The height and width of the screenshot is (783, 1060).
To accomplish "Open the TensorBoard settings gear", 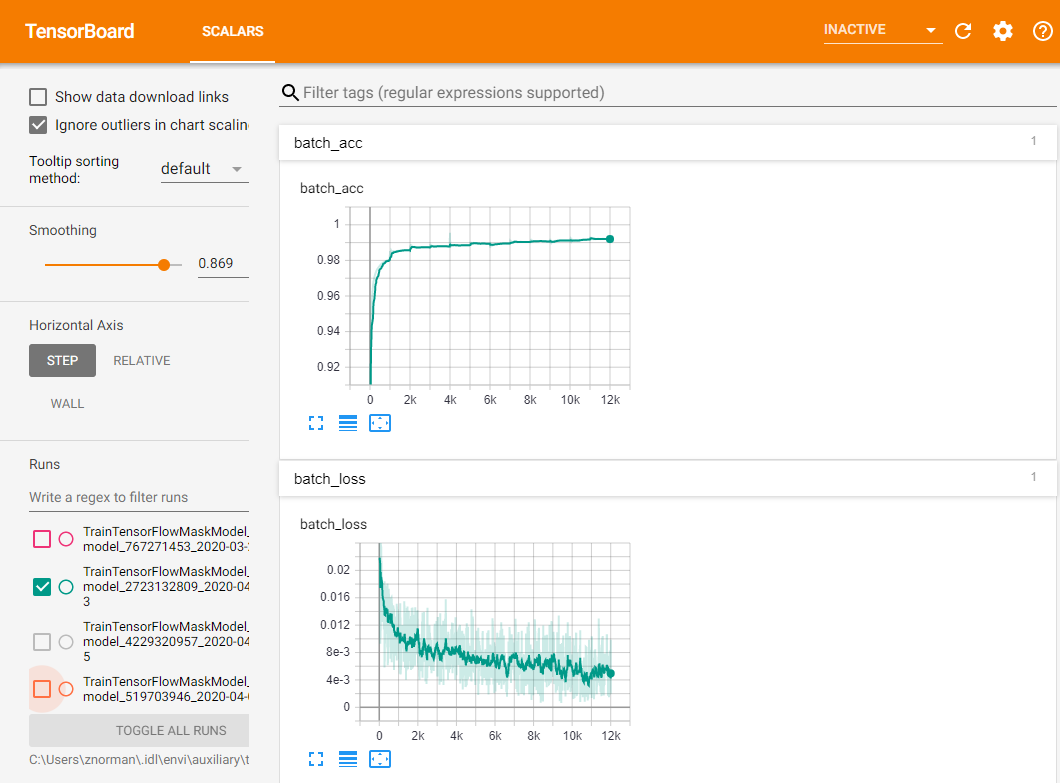I will [x=1002, y=31].
